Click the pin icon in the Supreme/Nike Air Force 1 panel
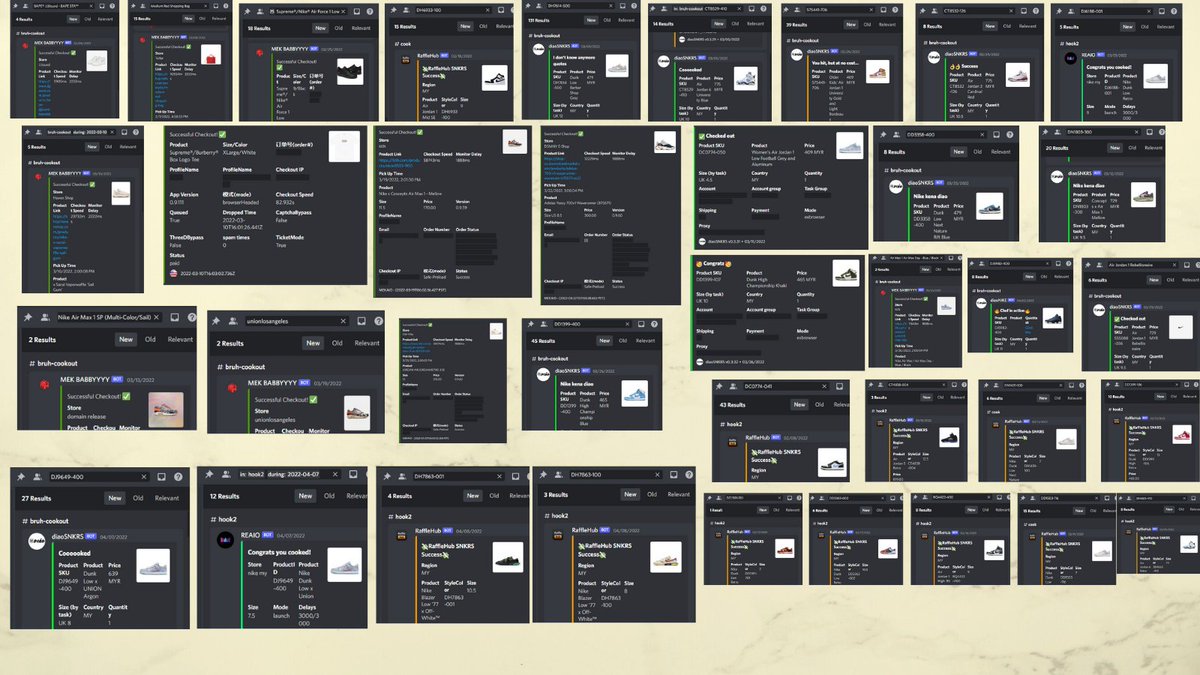 [247, 11]
